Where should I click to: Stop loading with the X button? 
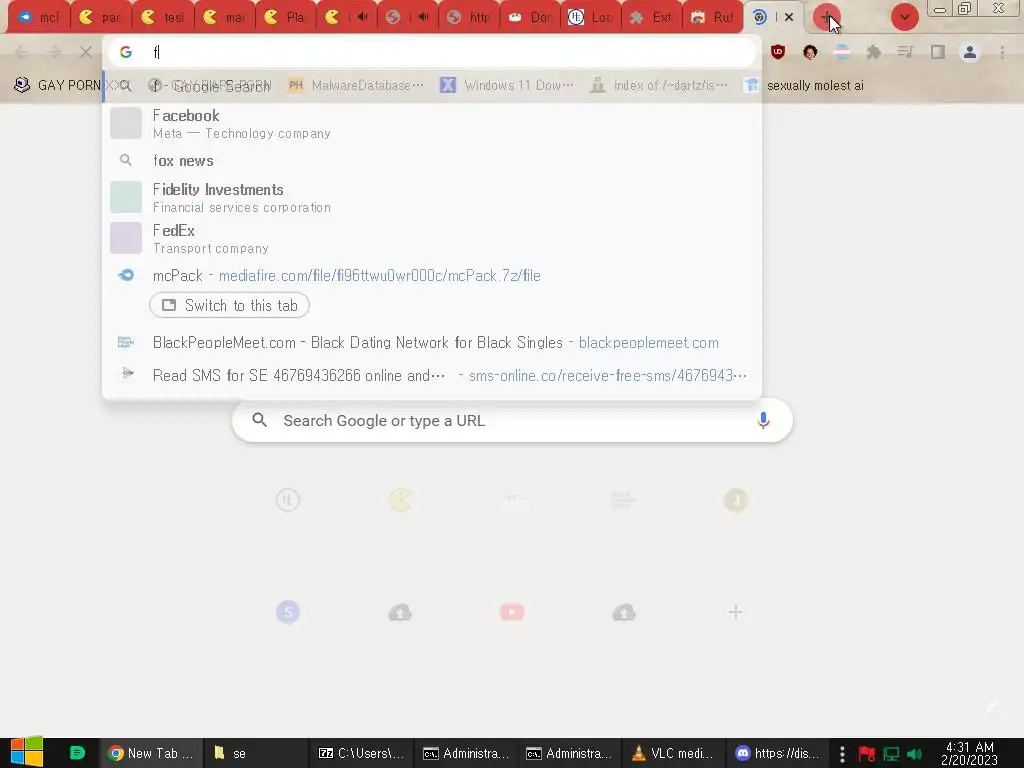coord(86,52)
